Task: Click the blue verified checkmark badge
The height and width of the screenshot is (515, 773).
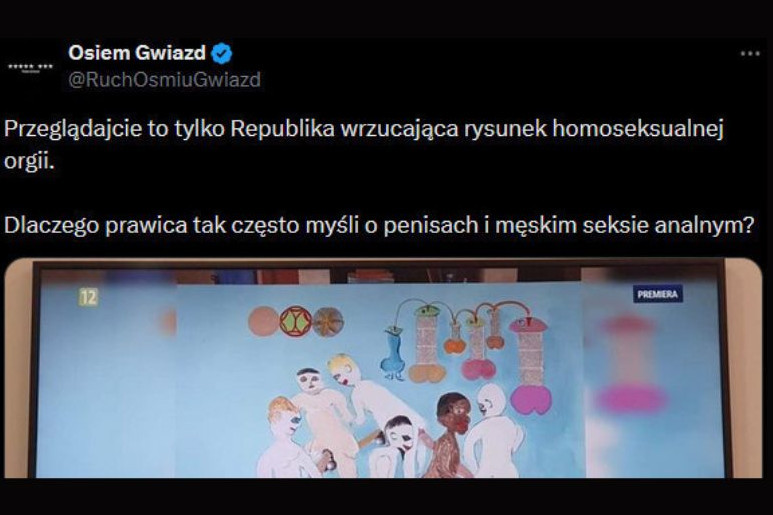Action: [222, 53]
